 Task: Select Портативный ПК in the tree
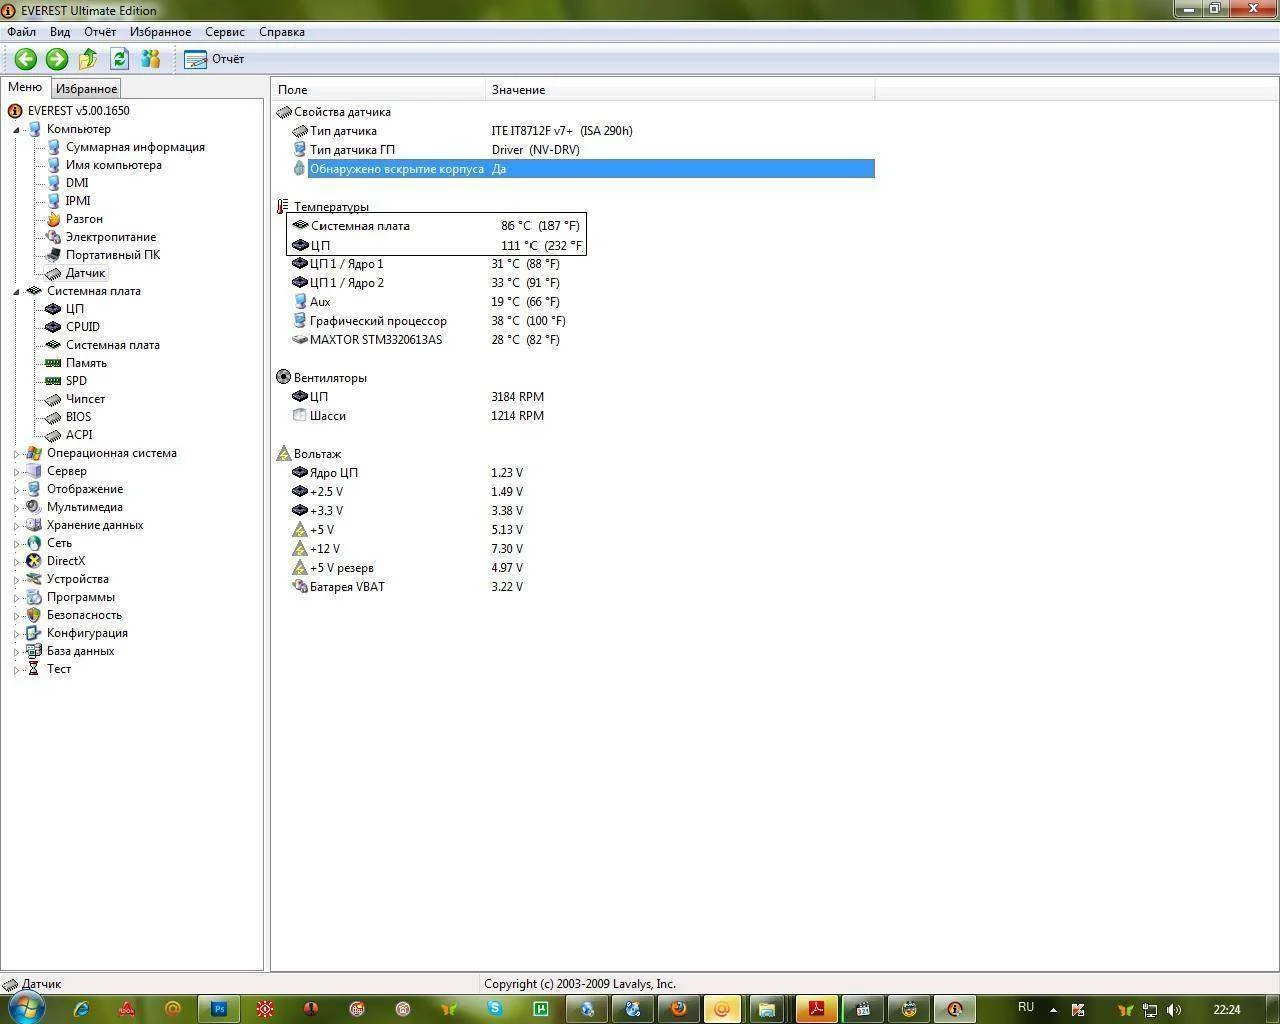[x=113, y=255]
